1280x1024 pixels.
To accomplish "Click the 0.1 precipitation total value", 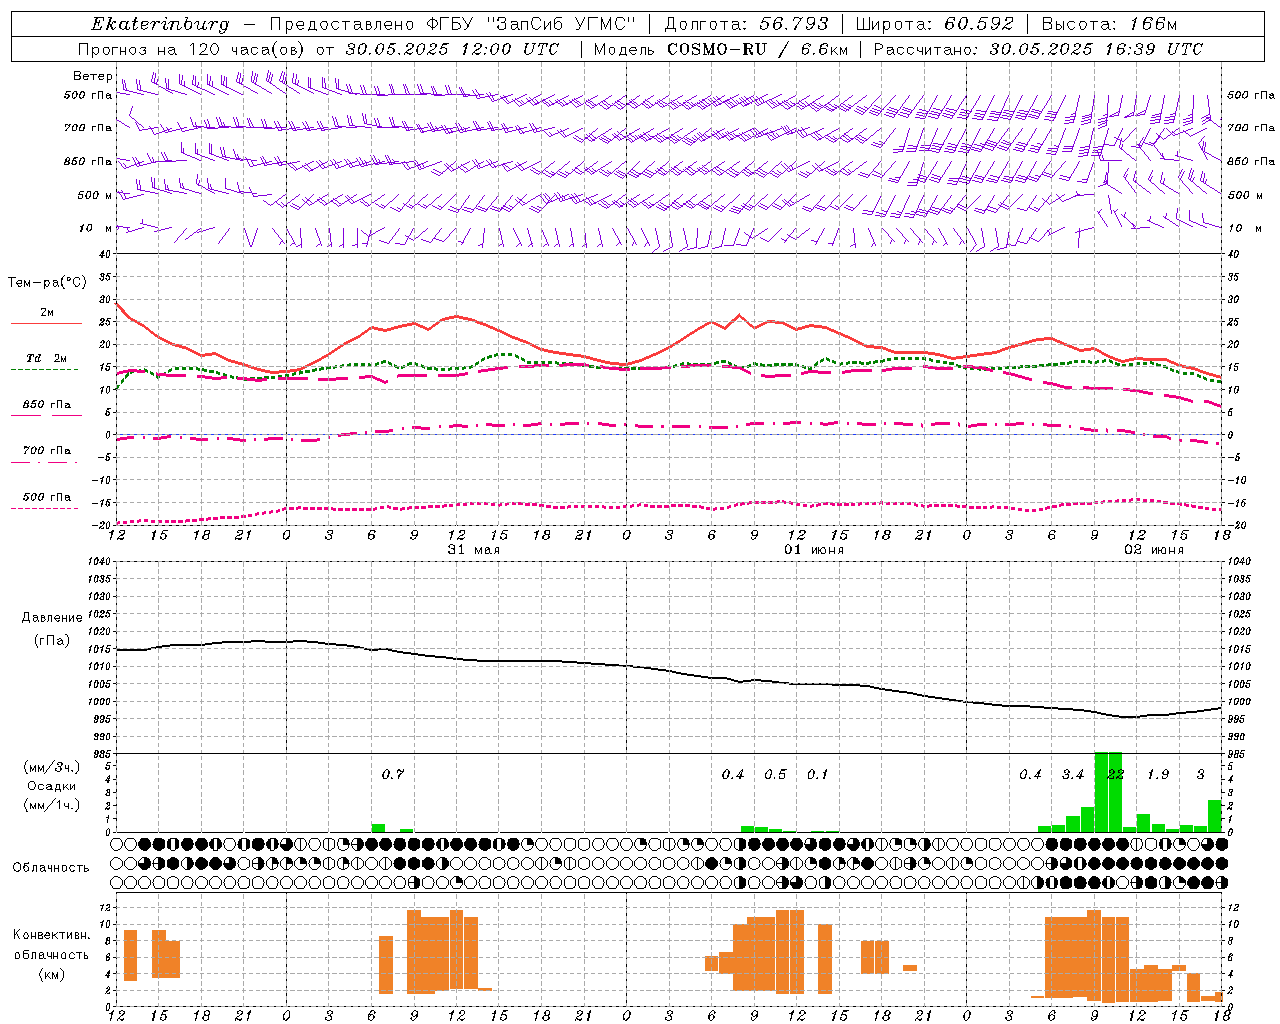I will pos(818,774).
